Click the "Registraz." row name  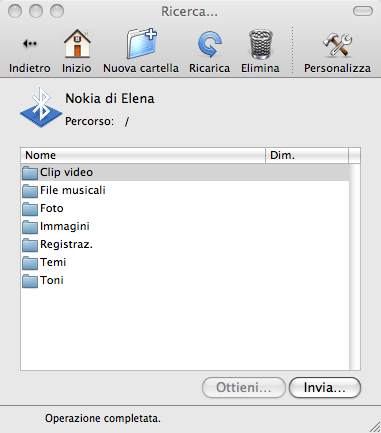66,245
